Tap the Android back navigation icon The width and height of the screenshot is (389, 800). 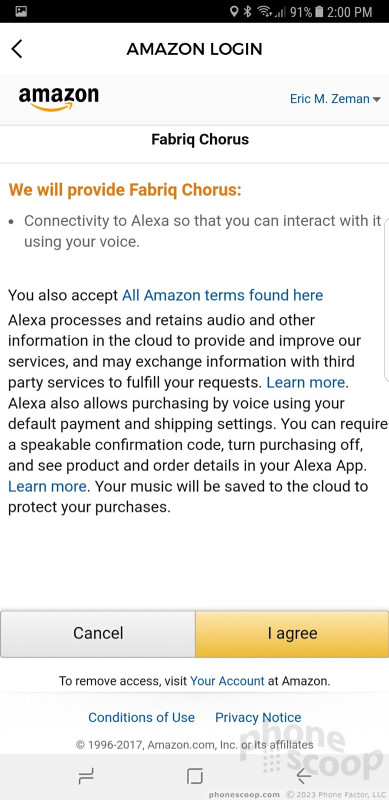[x=303, y=777]
